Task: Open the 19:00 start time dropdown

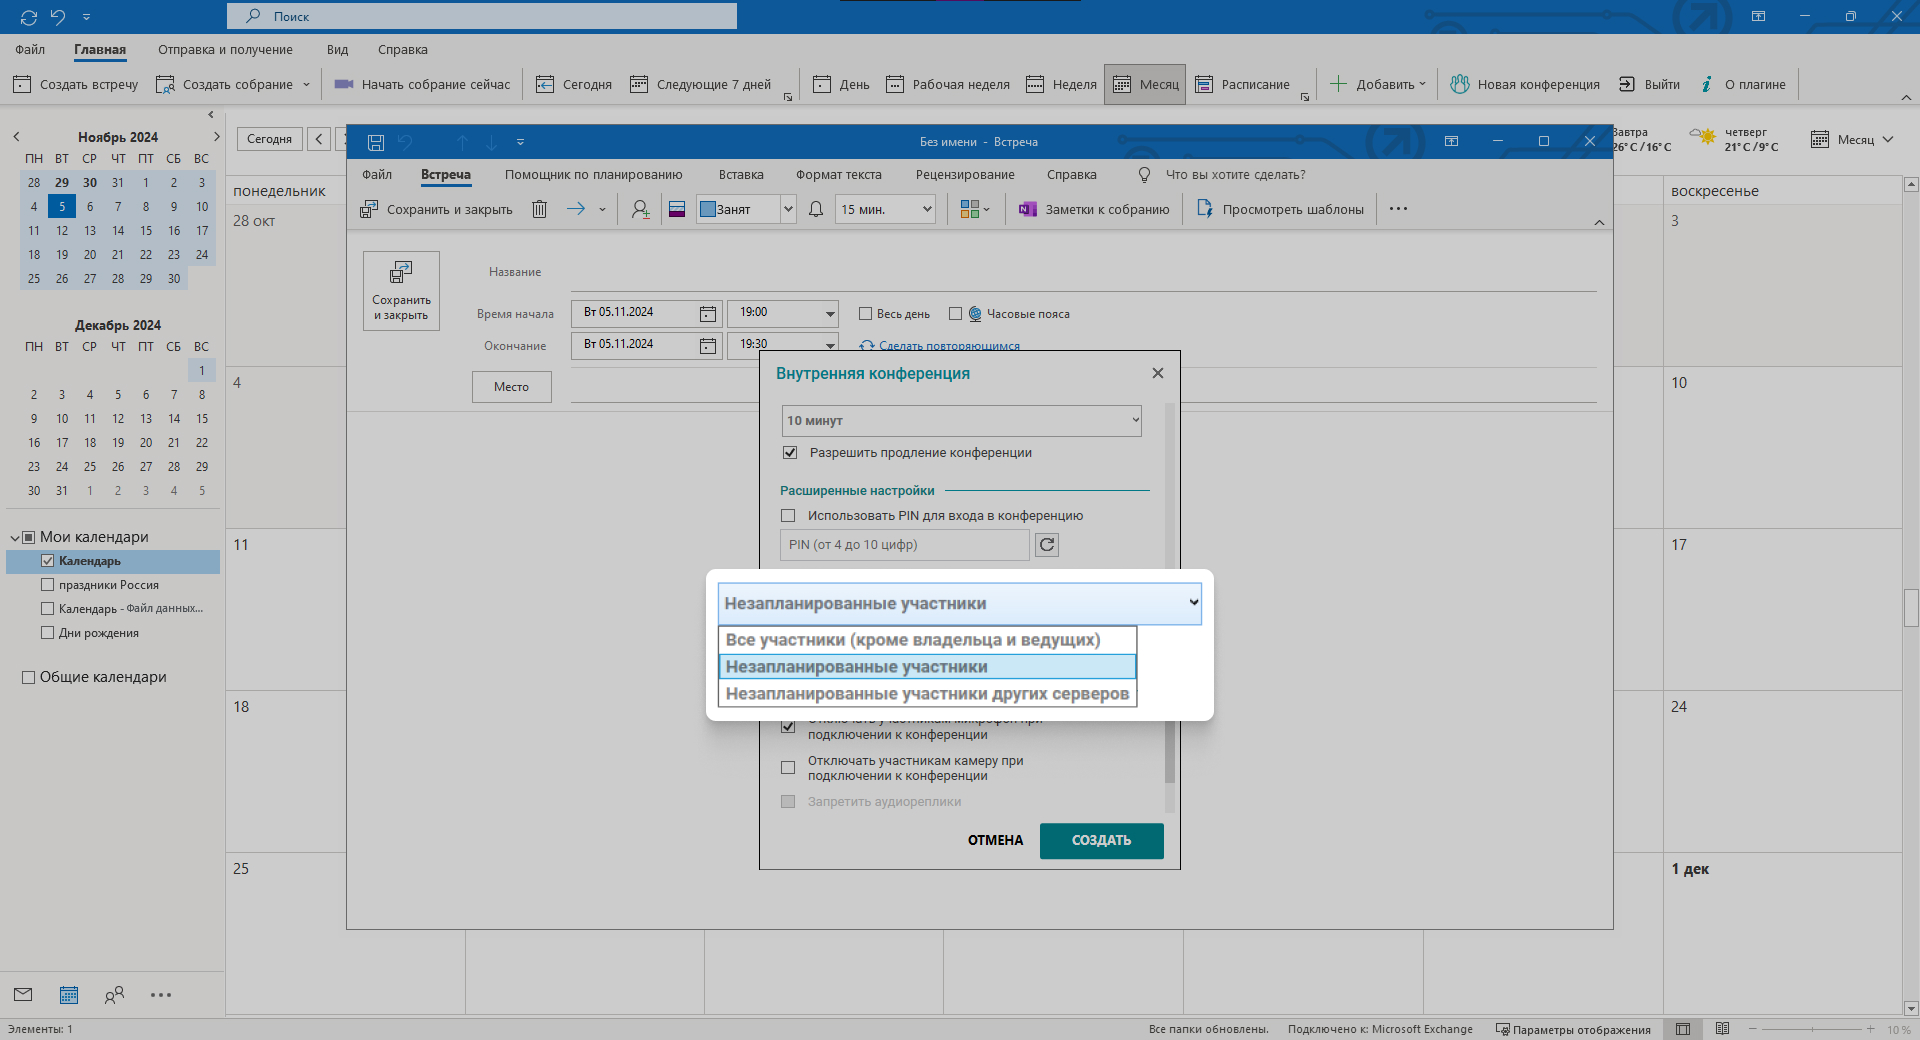Action: pyautogui.click(x=830, y=314)
